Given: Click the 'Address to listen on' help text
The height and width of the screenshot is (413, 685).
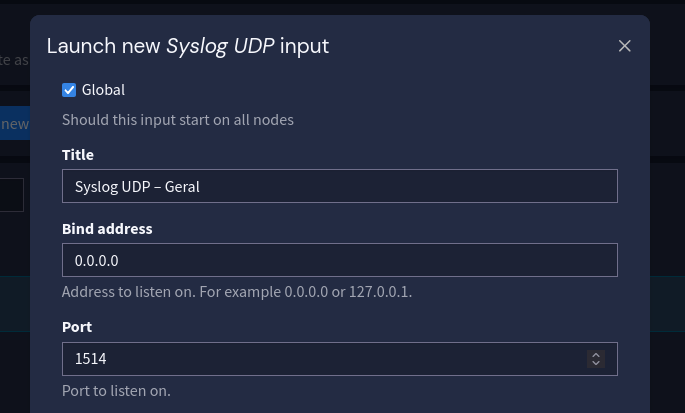Looking at the screenshot, I should [237, 292].
